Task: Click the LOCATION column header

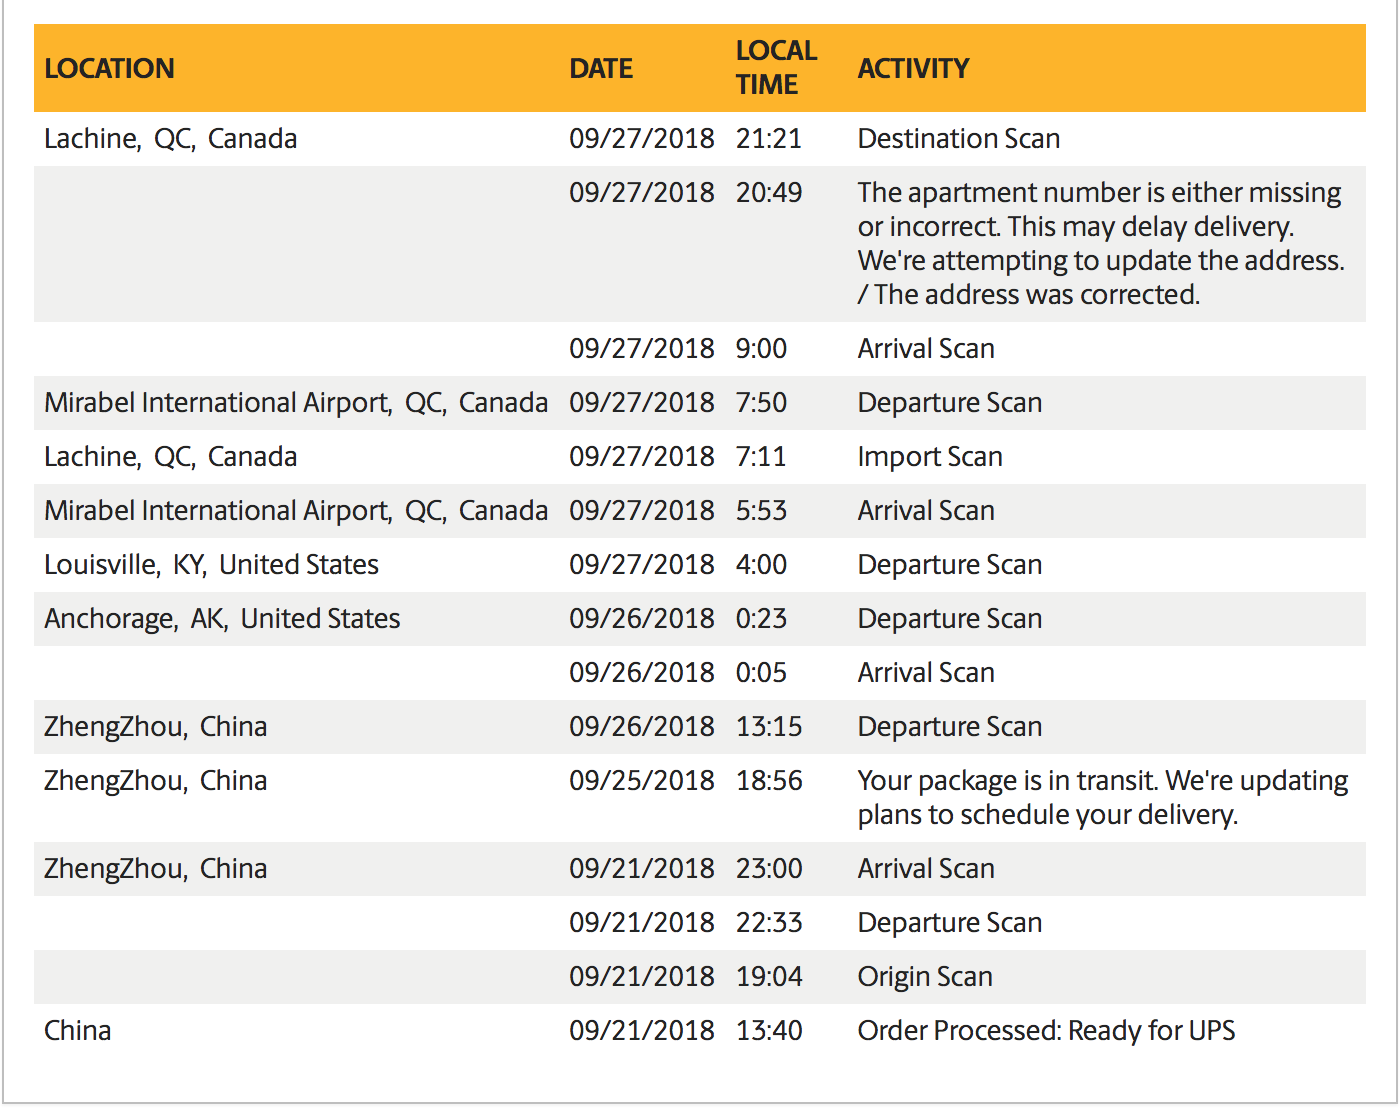Action: (x=109, y=69)
